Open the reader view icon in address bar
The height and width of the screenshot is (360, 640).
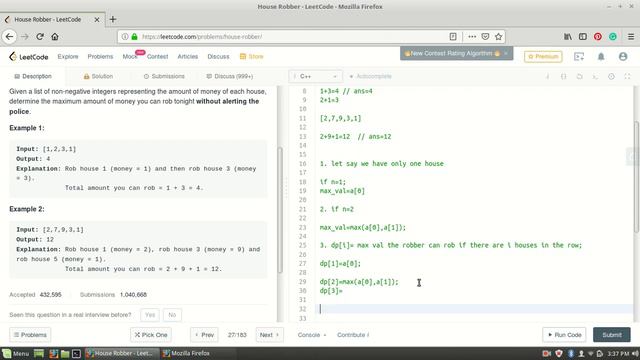tap(453, 37)
